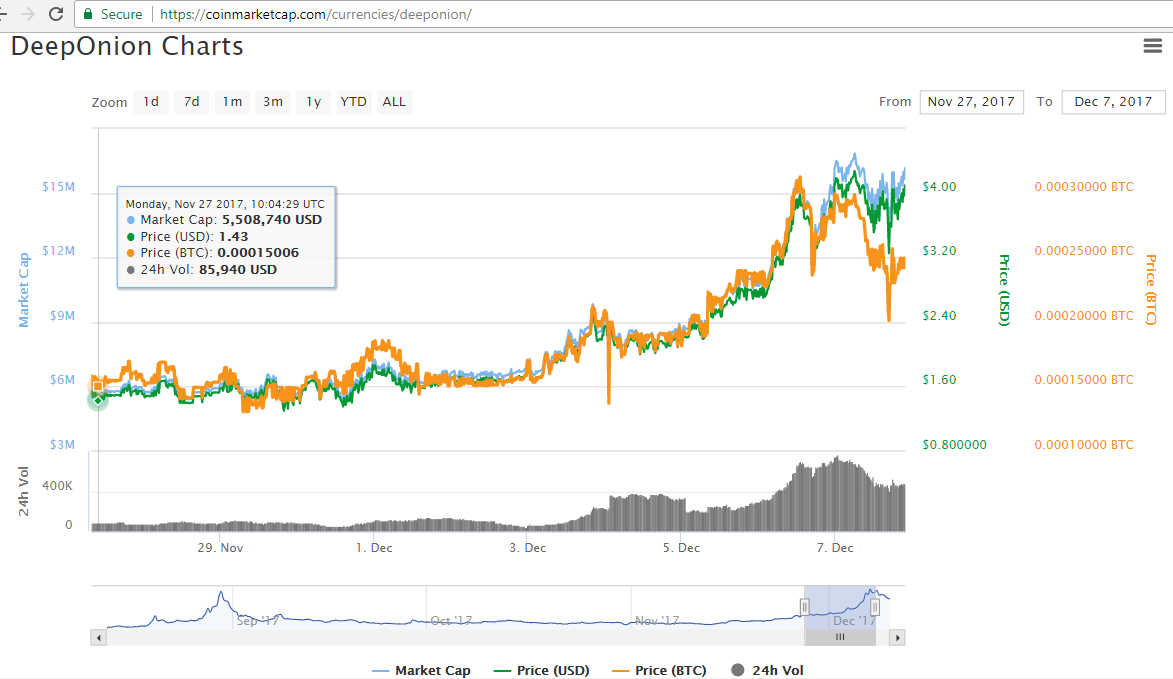Click the 0.00020000 BTC axis label
The image size is (1173, 679).
[x=1084, y=316]
